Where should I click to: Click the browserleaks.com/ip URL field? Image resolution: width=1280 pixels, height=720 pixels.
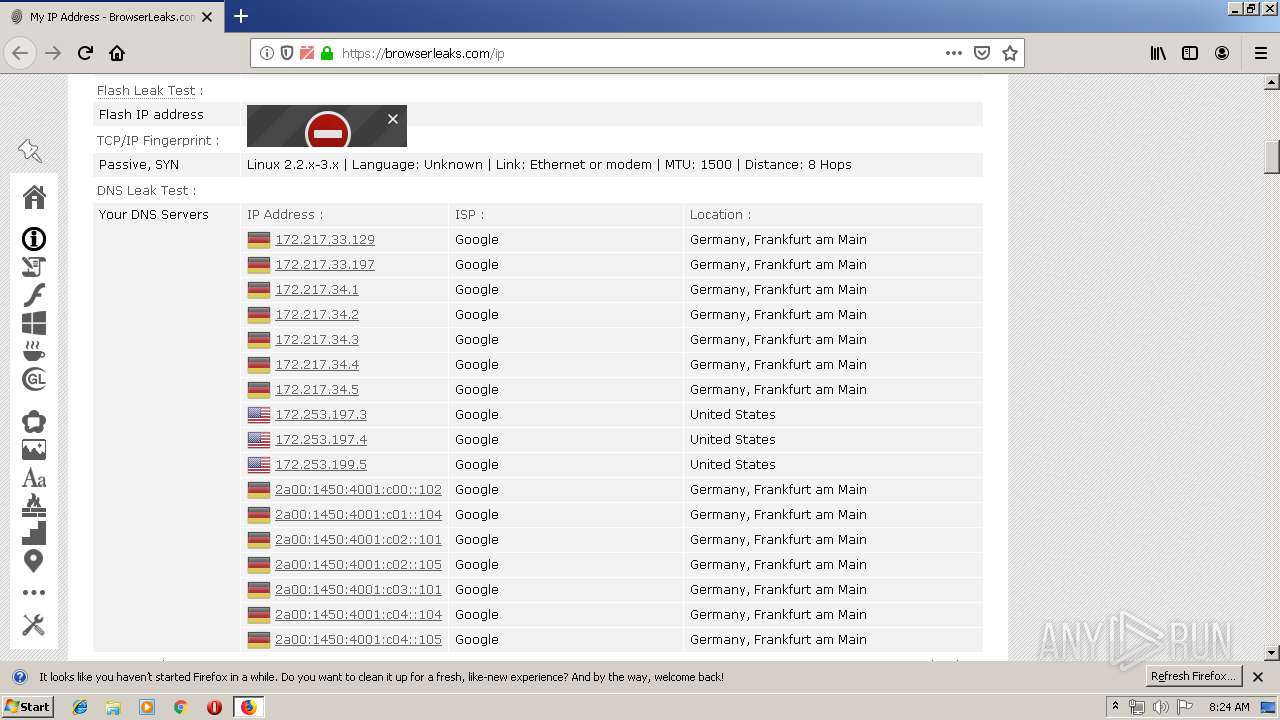pos(637,53)
